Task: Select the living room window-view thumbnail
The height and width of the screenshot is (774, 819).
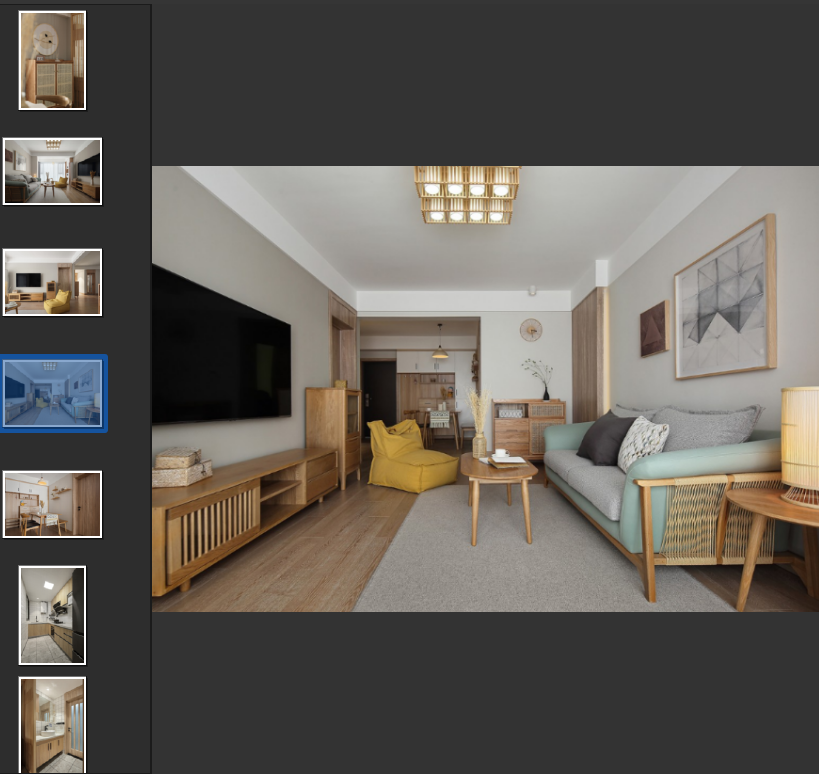Action: click(x=52, y=171)
